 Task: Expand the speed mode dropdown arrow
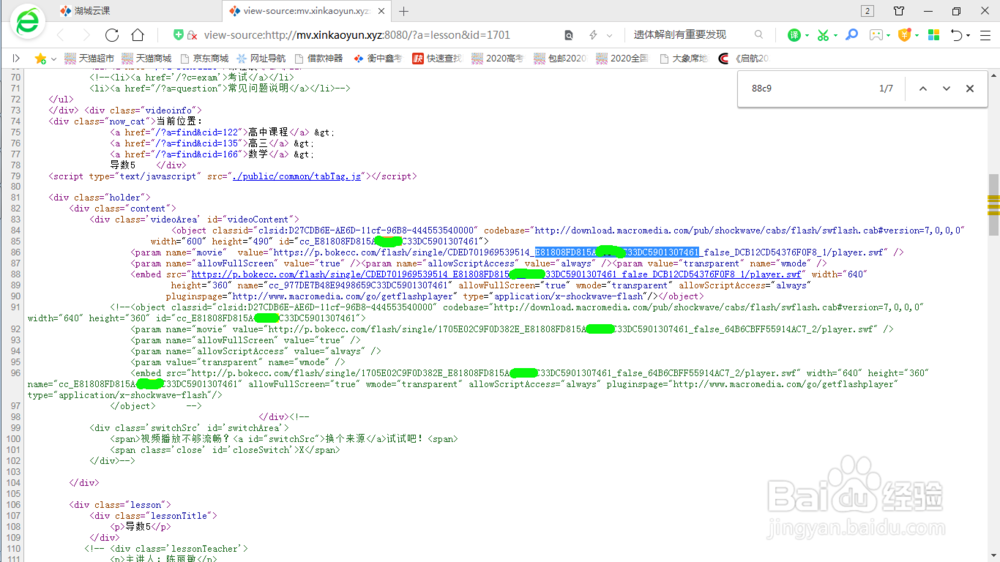click(609, 36)
